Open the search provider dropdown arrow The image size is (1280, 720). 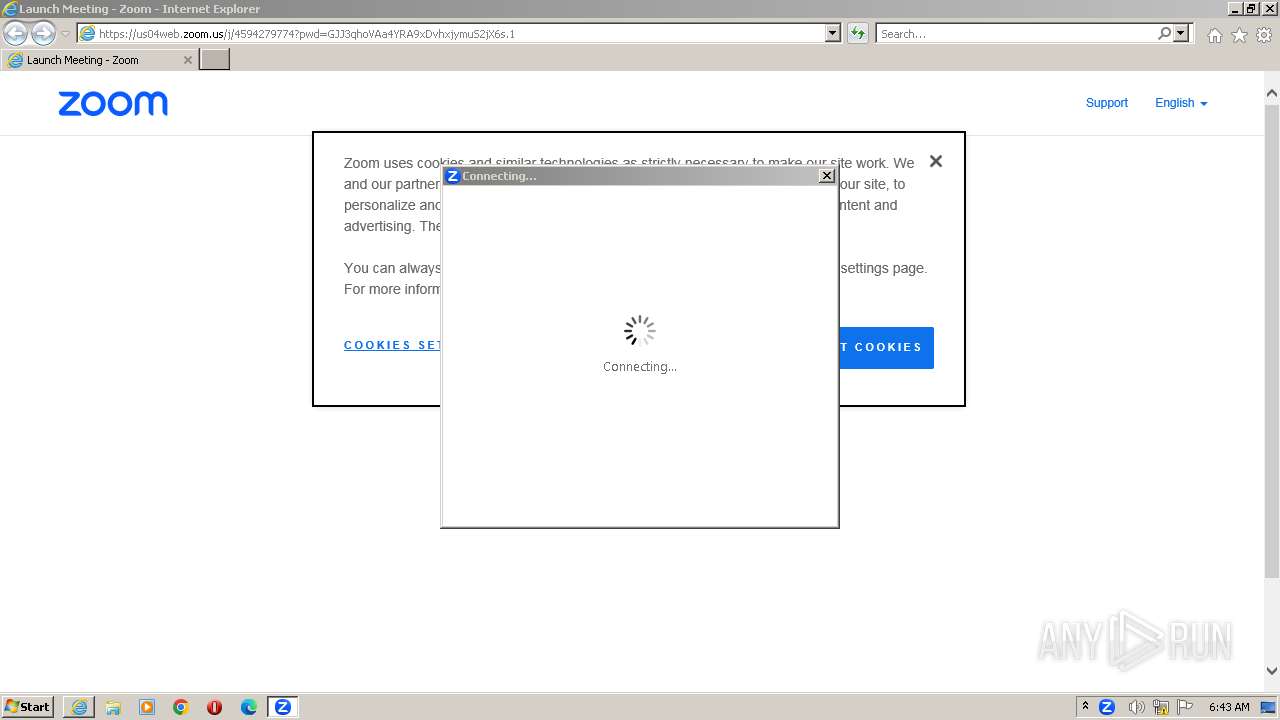coord(1181,34)
